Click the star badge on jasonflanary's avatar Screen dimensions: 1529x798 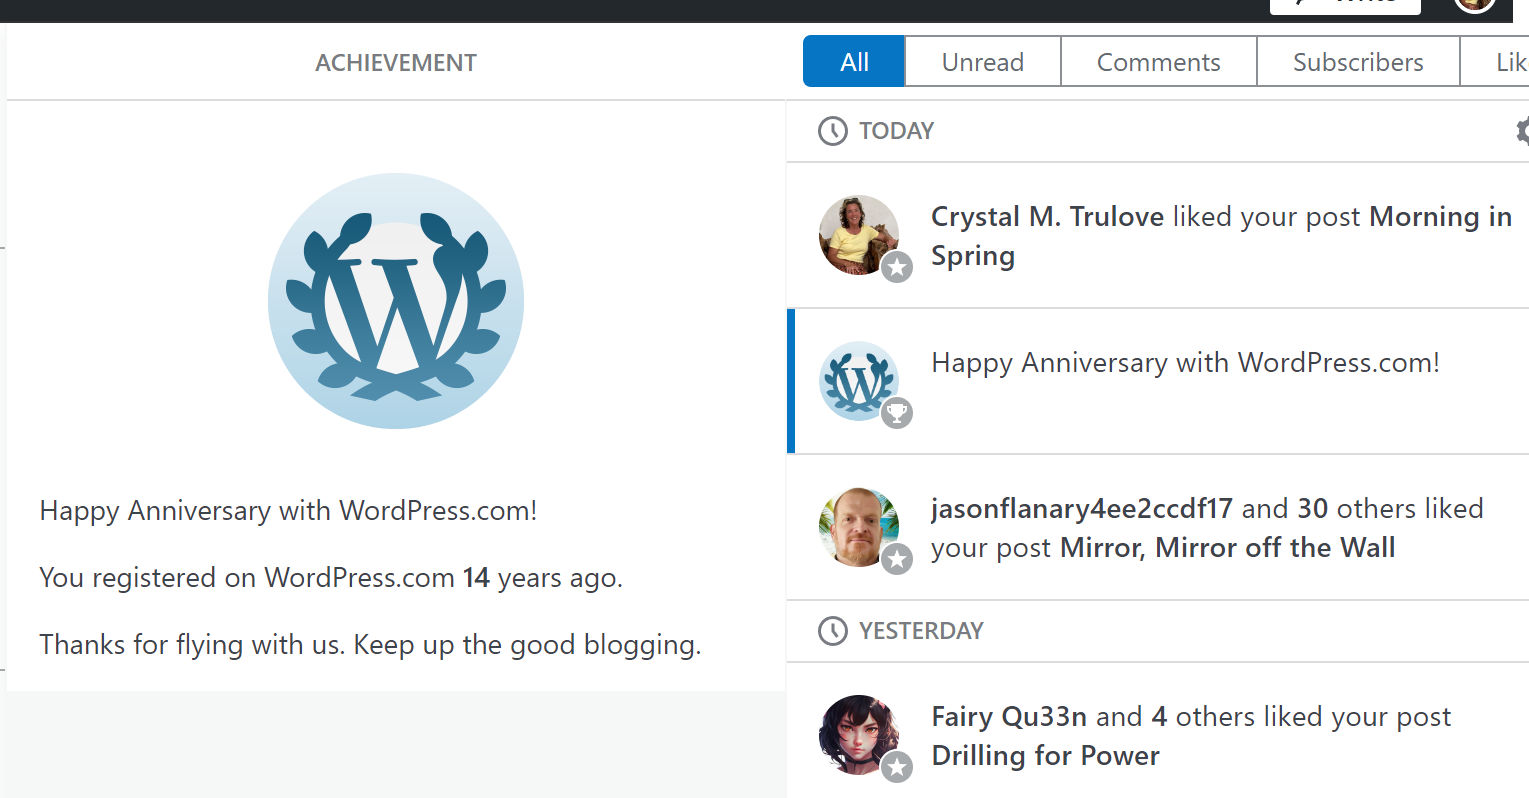897,559
